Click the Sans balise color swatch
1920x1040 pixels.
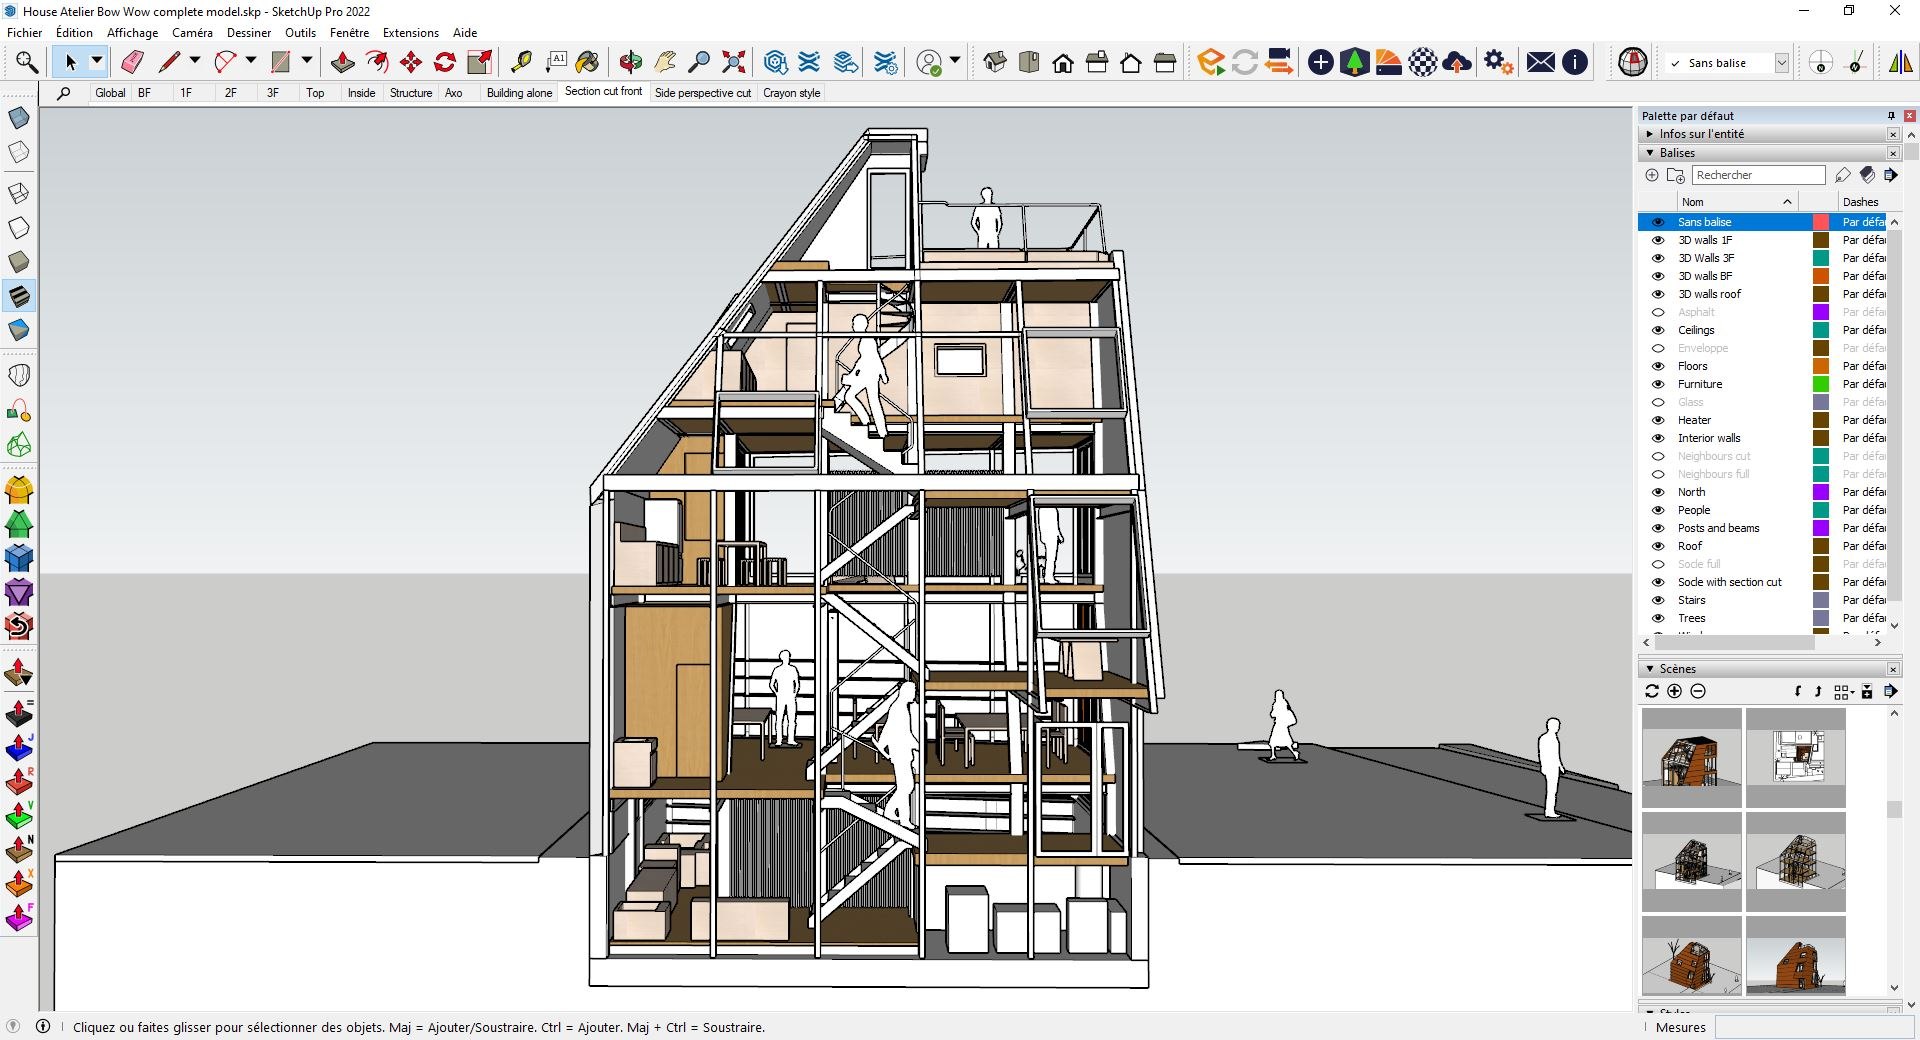(x=1821, y=222)
